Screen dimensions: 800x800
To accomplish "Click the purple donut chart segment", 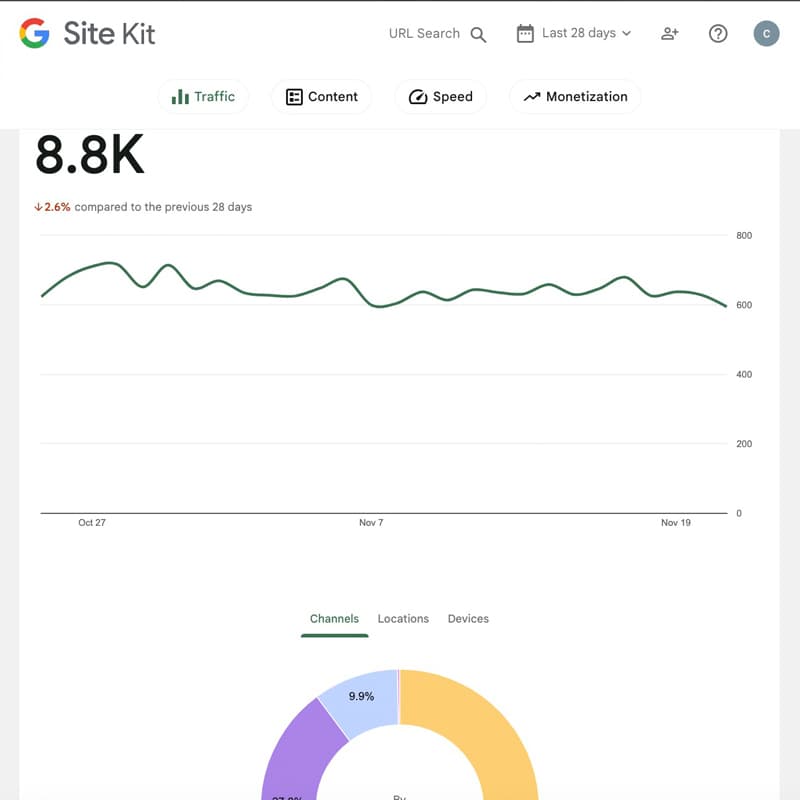I will click(x=292, y=750).
